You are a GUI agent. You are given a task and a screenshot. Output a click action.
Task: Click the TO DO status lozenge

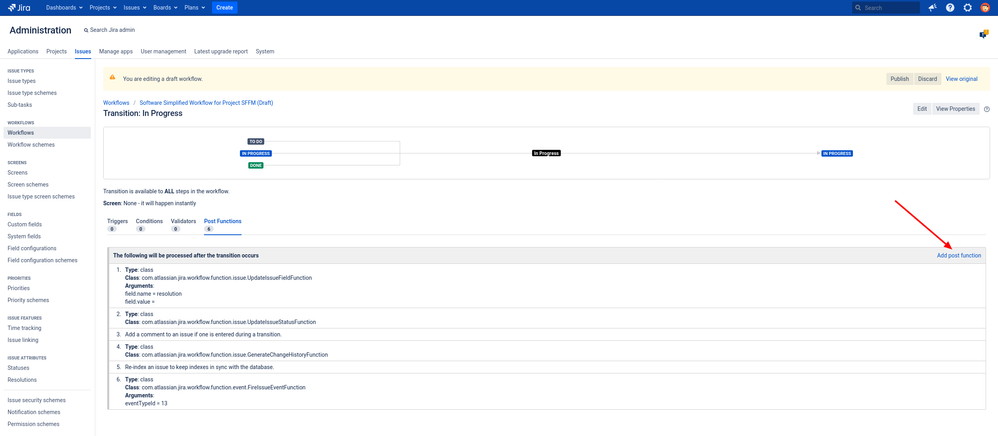click(256, 141)
